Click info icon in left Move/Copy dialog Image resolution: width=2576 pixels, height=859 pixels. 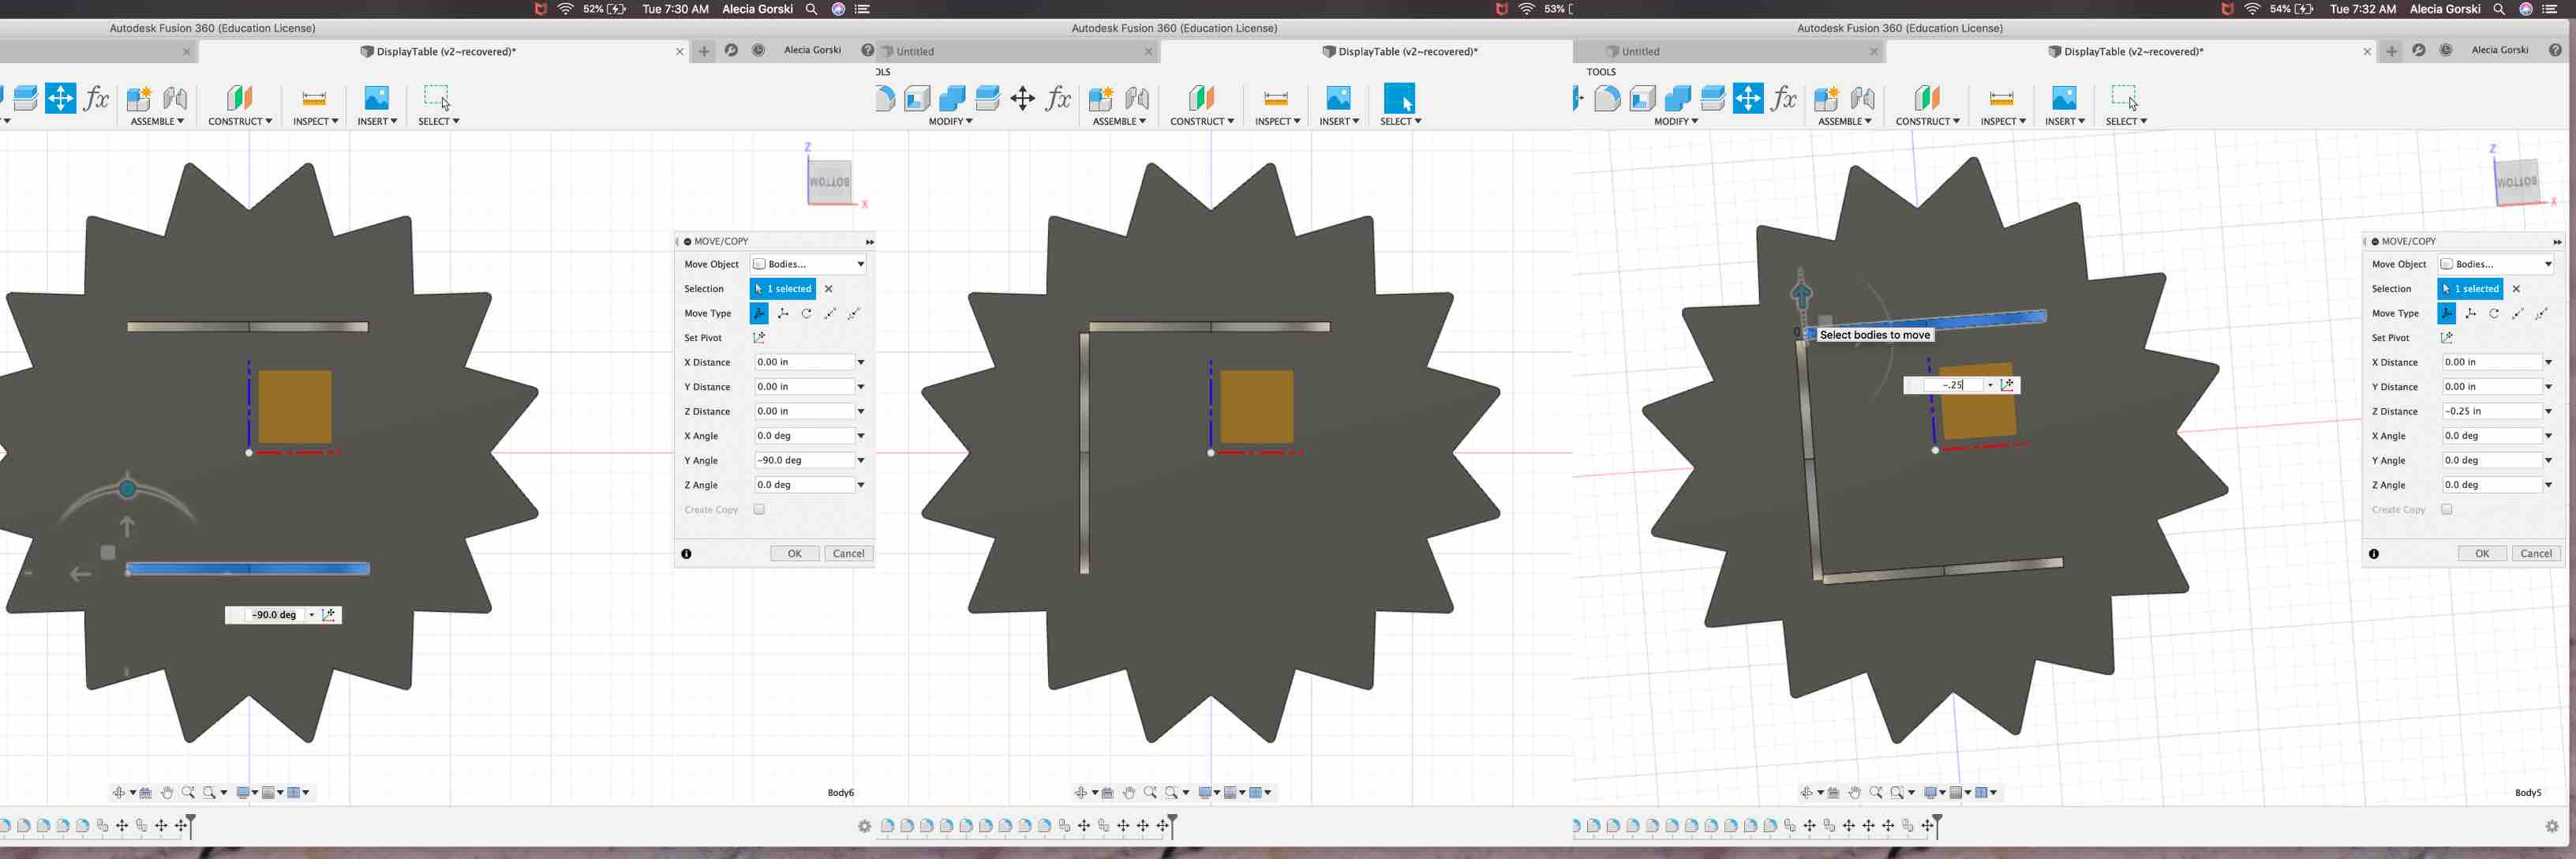pyautogui.click(x=686, y=554)
